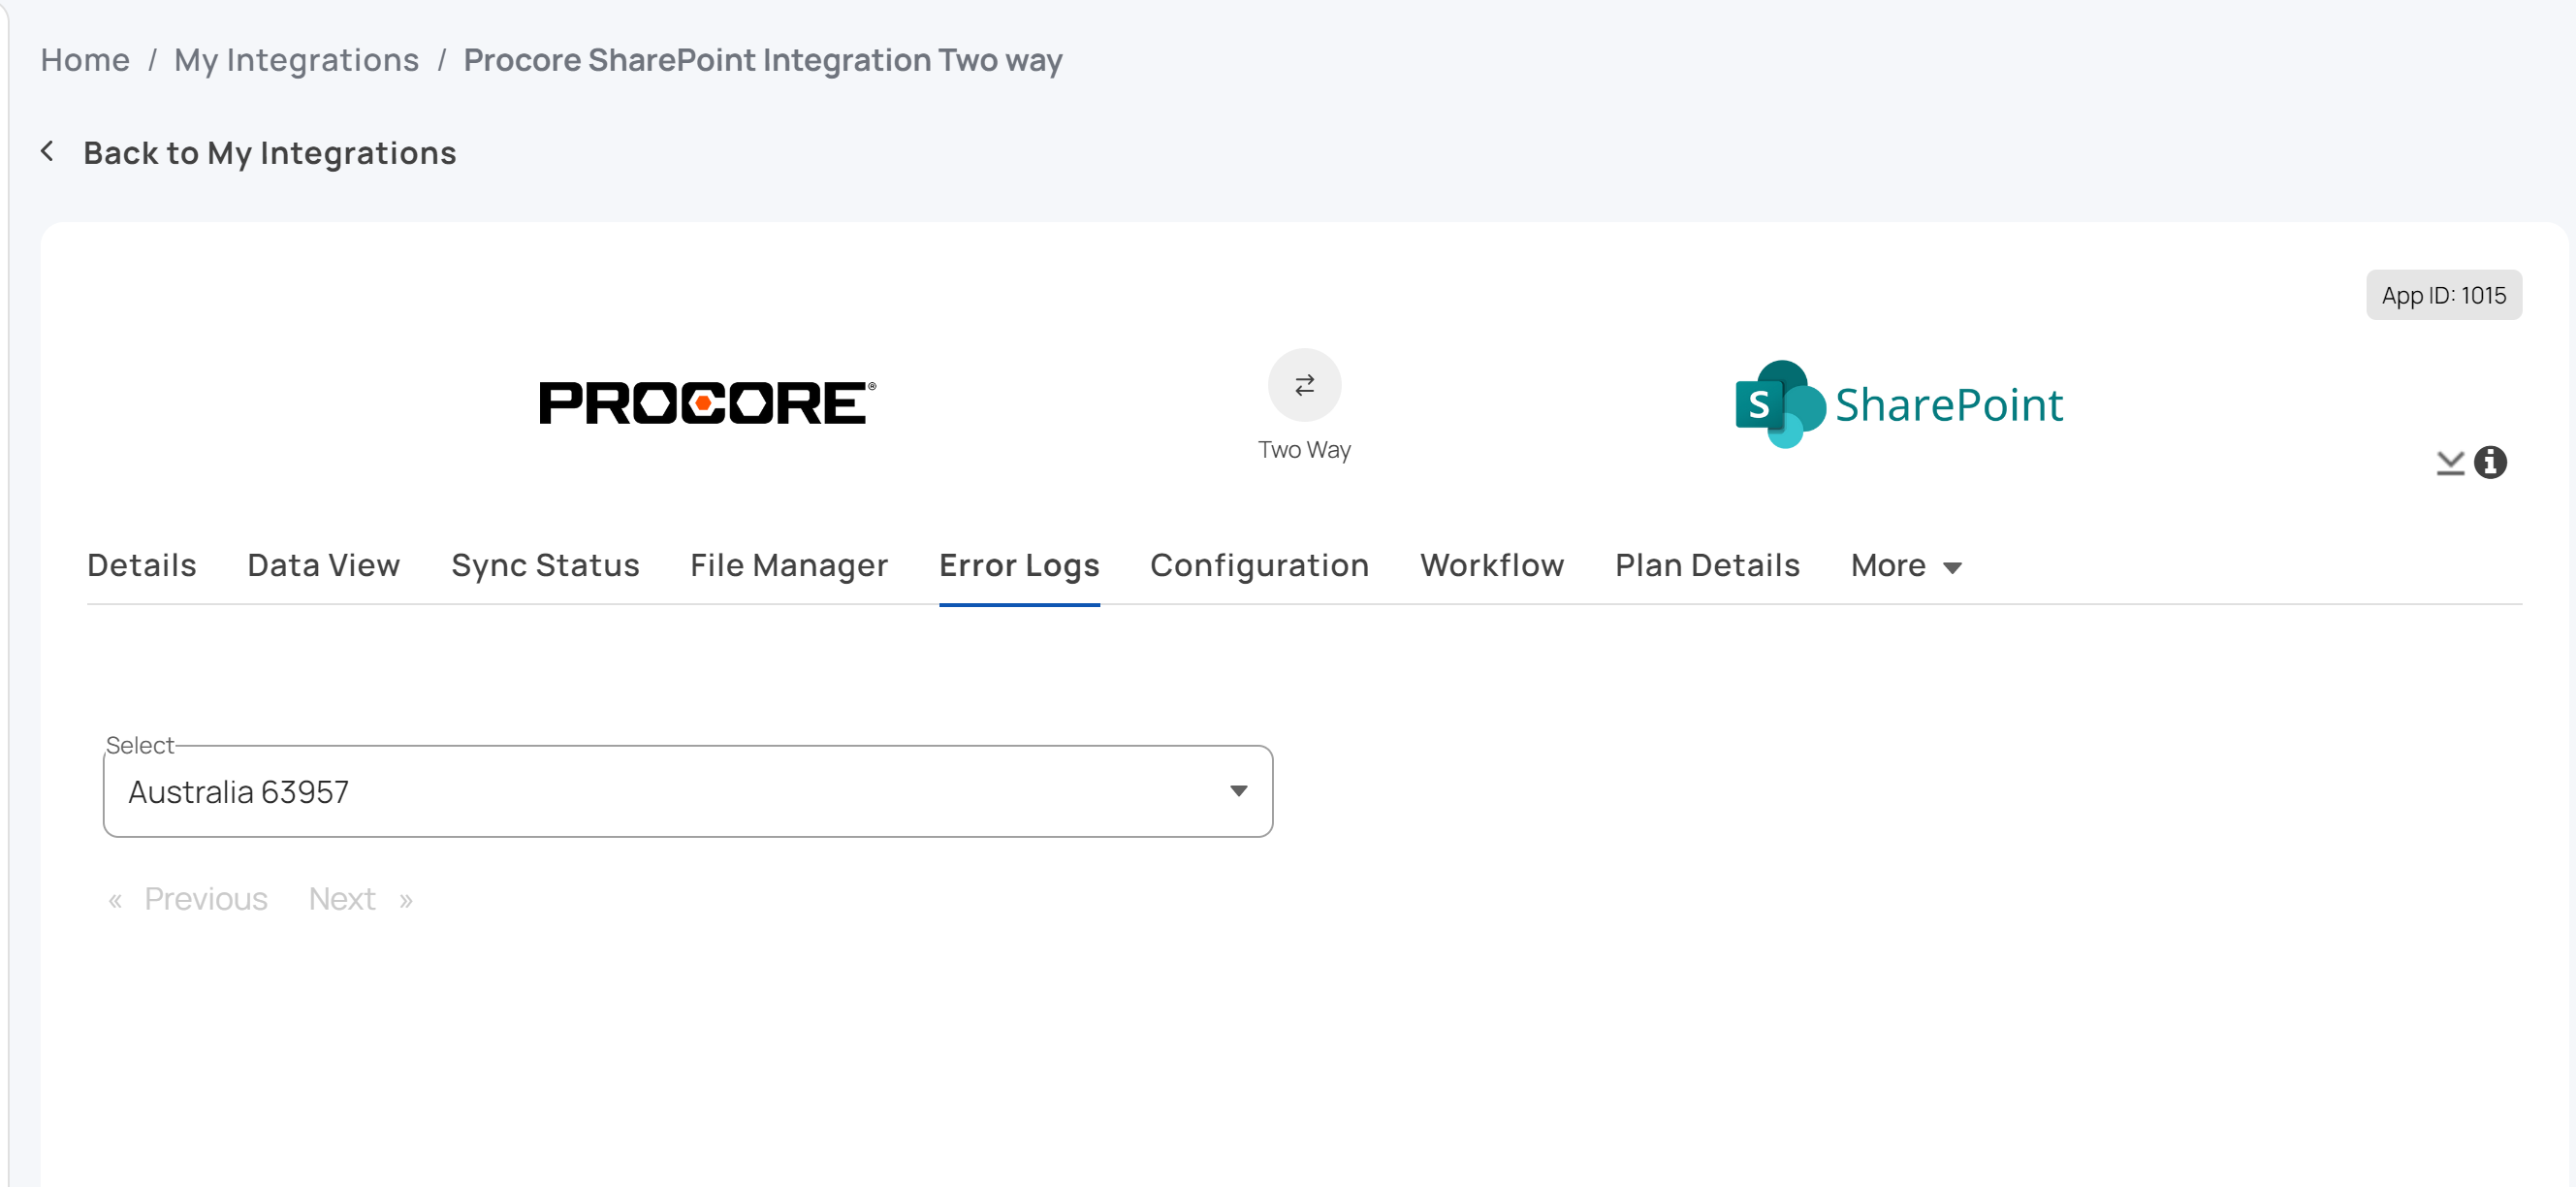Open My Integrations breadcrumb link

coord(296,60)
